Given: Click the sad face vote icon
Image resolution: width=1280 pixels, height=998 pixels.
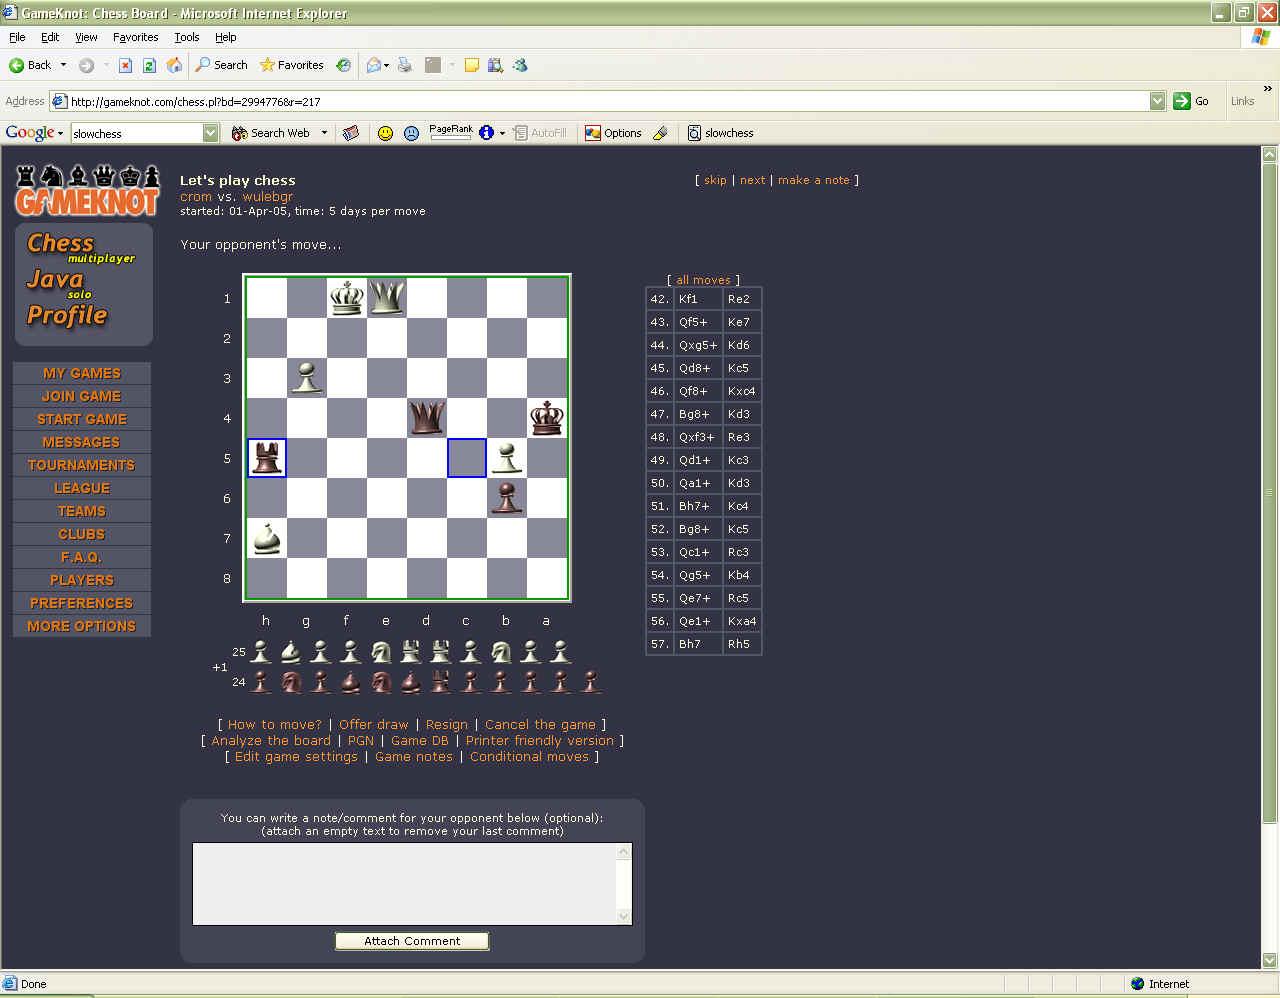Looking at the screenshot, I should click(411, 133).
